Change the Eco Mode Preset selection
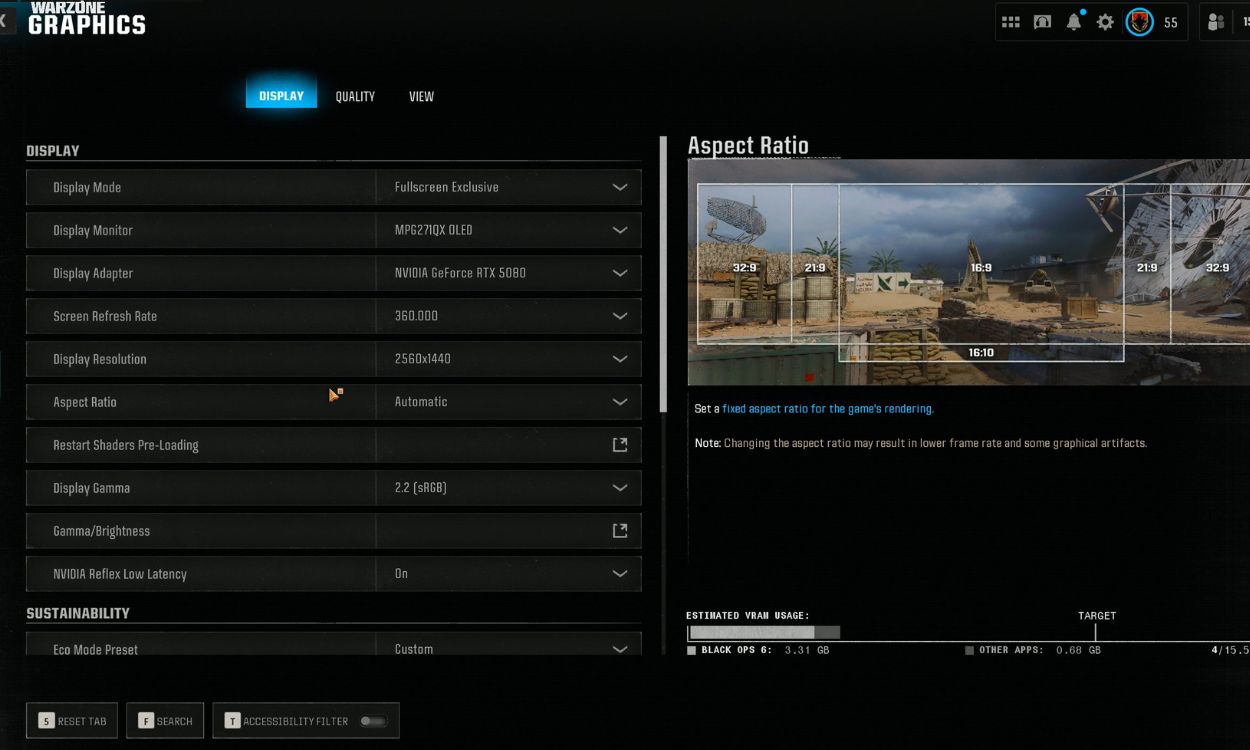This screenshot has height=750, width=1250. (x=510, y=648)
